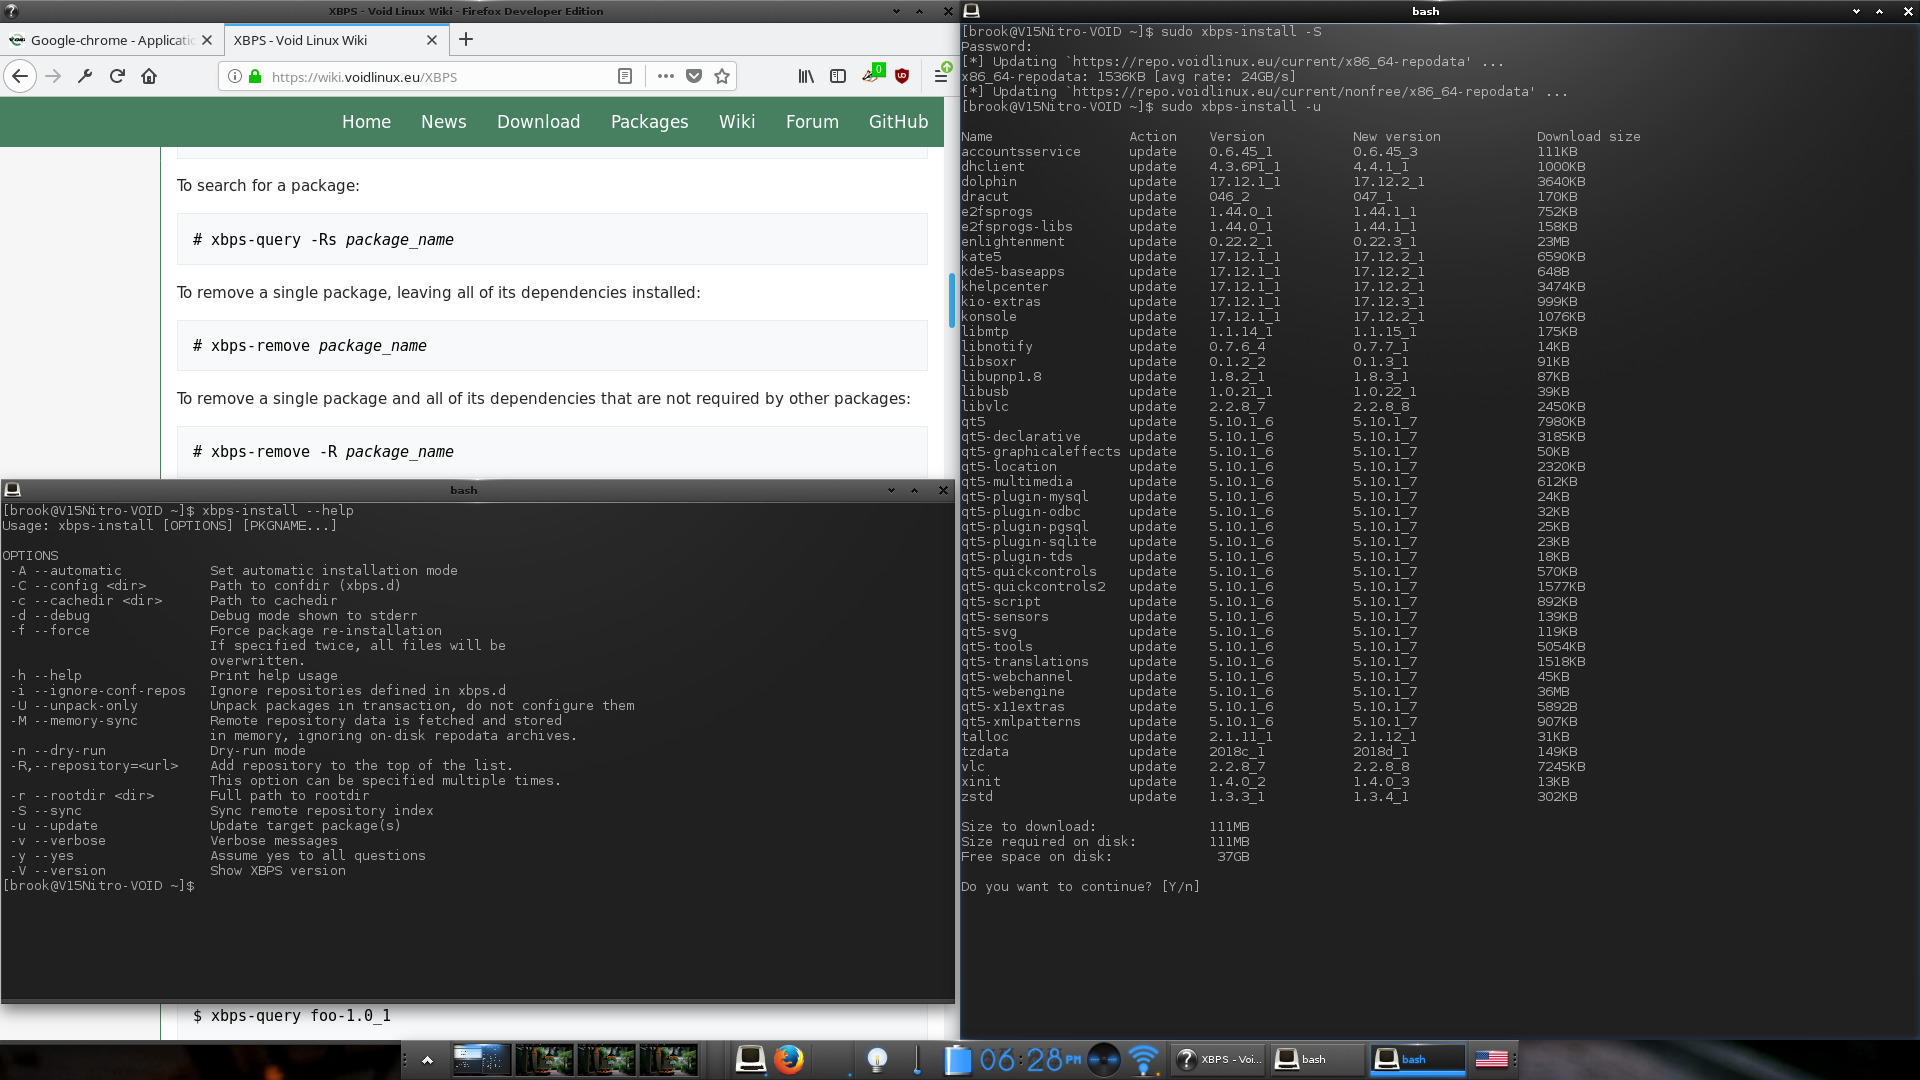Open developer tools wrench icon
Screen dimensions: 1920x1080
(x=85, y=76)
